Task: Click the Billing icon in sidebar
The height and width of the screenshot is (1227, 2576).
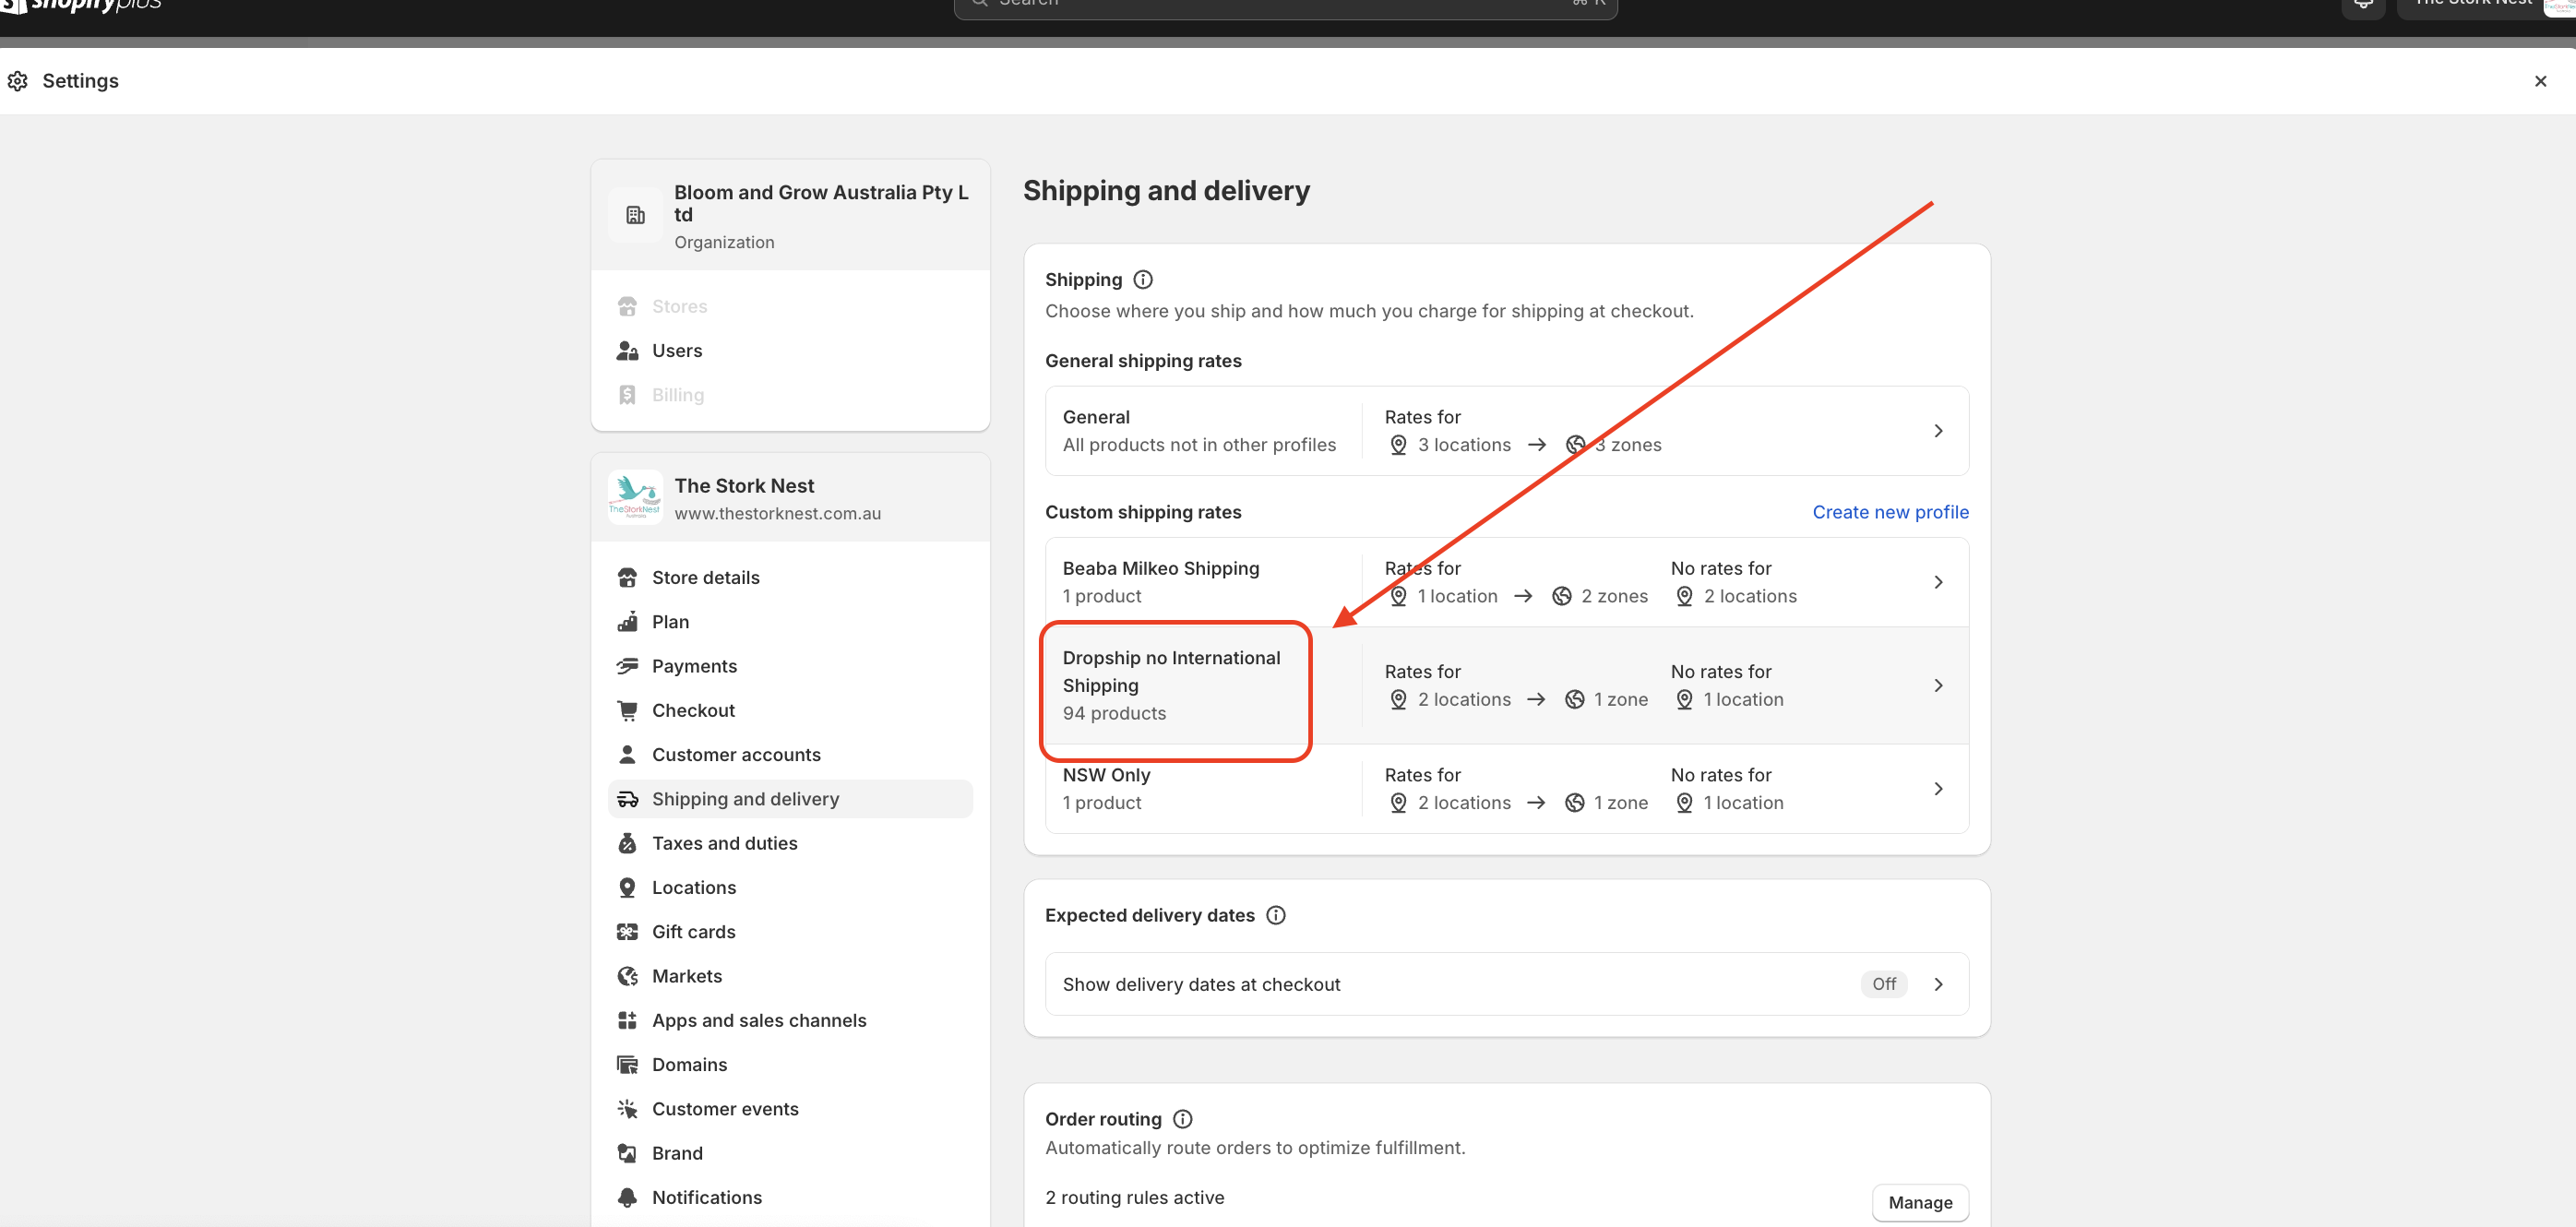Action: tap(627, 395)
